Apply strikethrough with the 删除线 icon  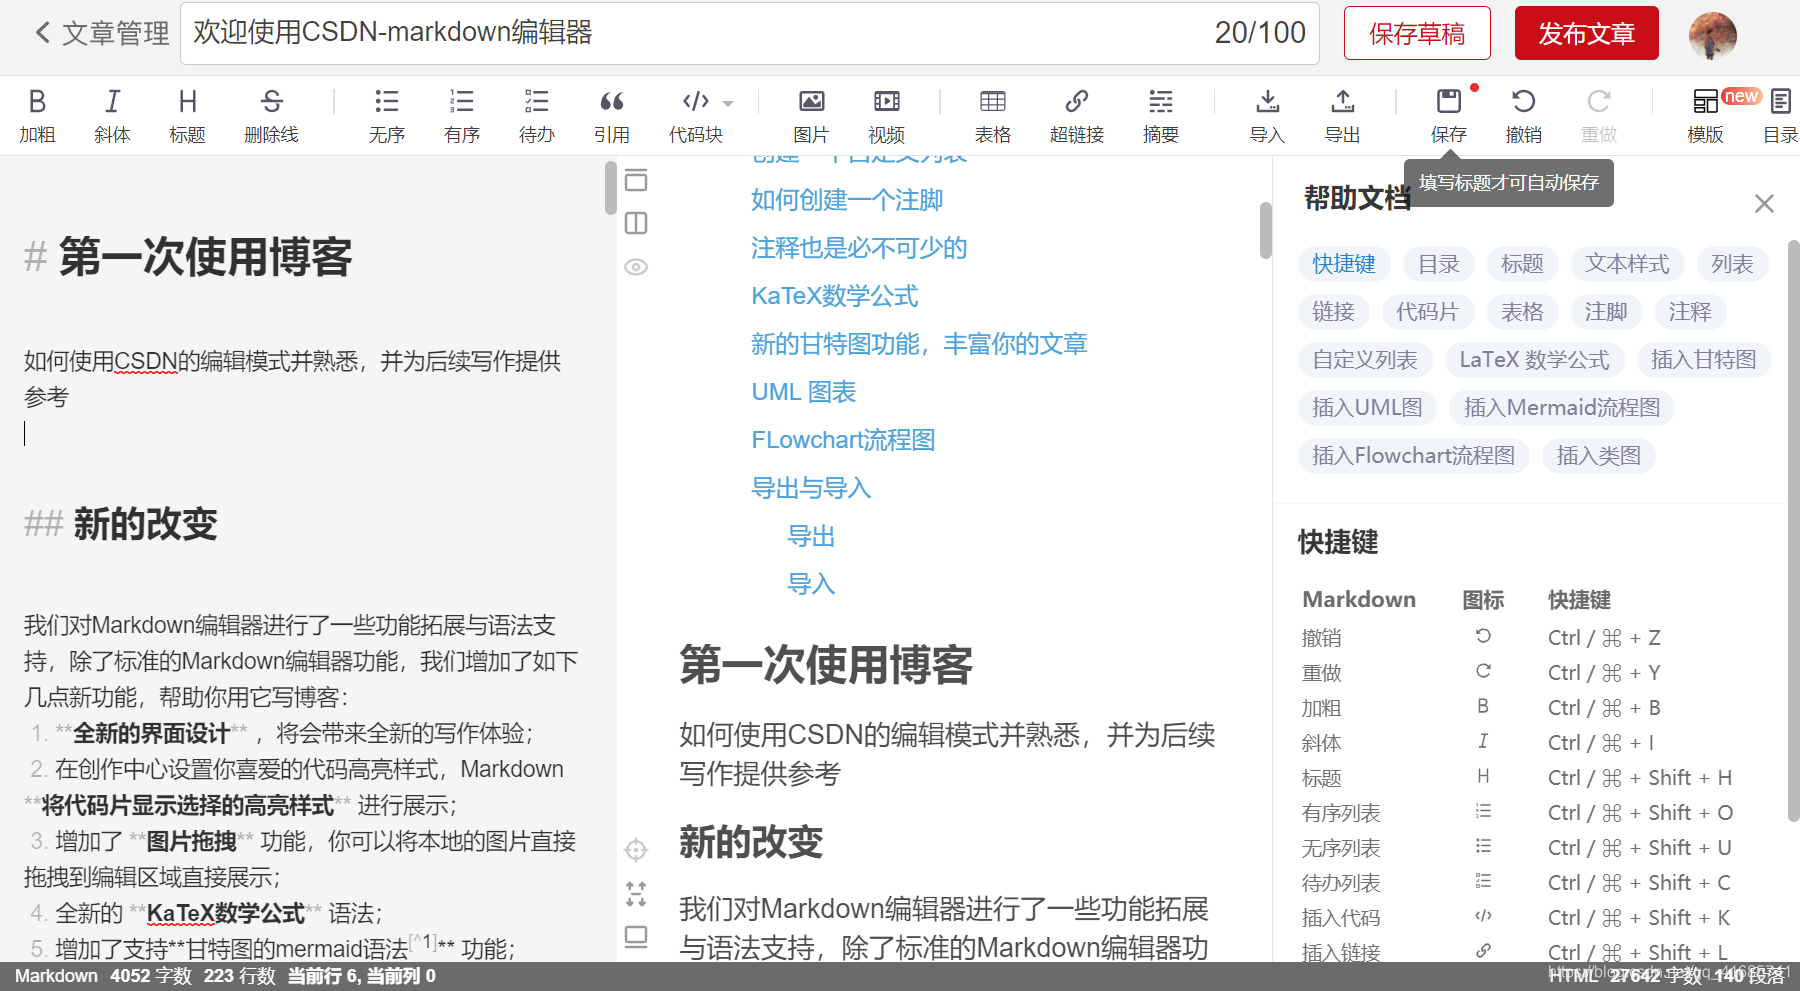[x=271, y=115]
